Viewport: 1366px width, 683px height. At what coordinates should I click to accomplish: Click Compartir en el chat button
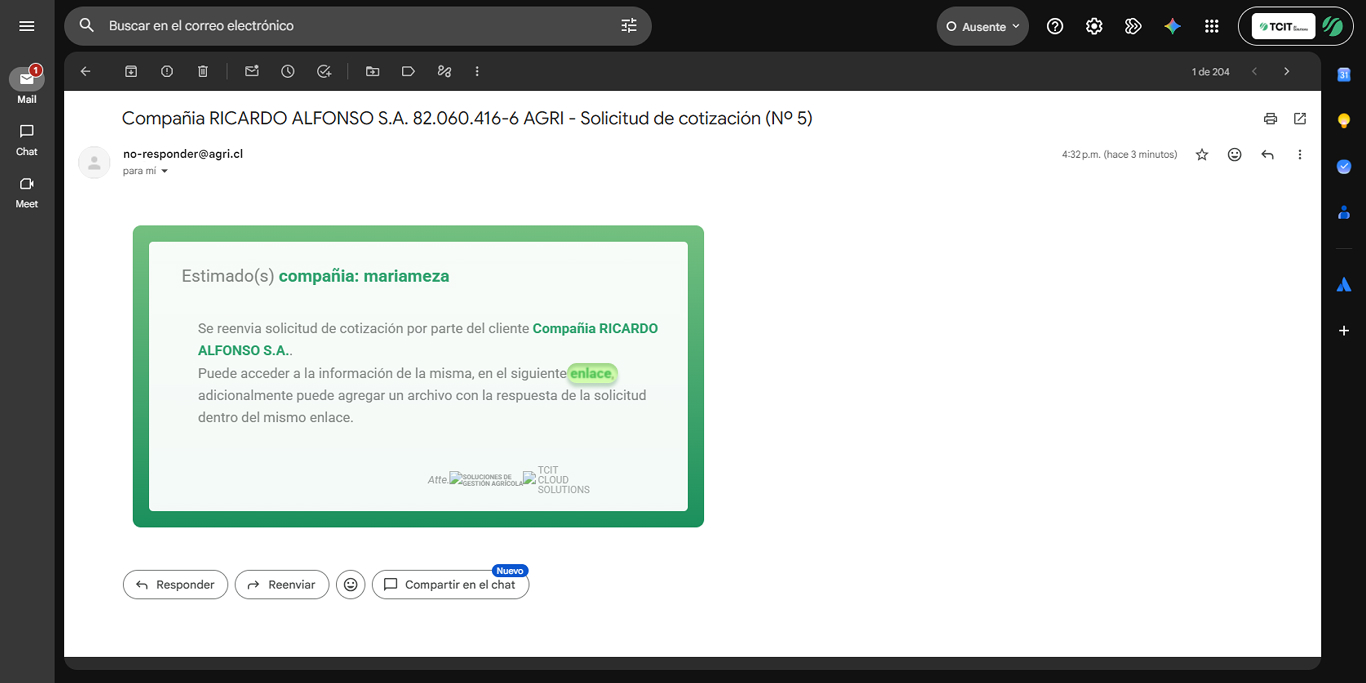pos(450,584)
